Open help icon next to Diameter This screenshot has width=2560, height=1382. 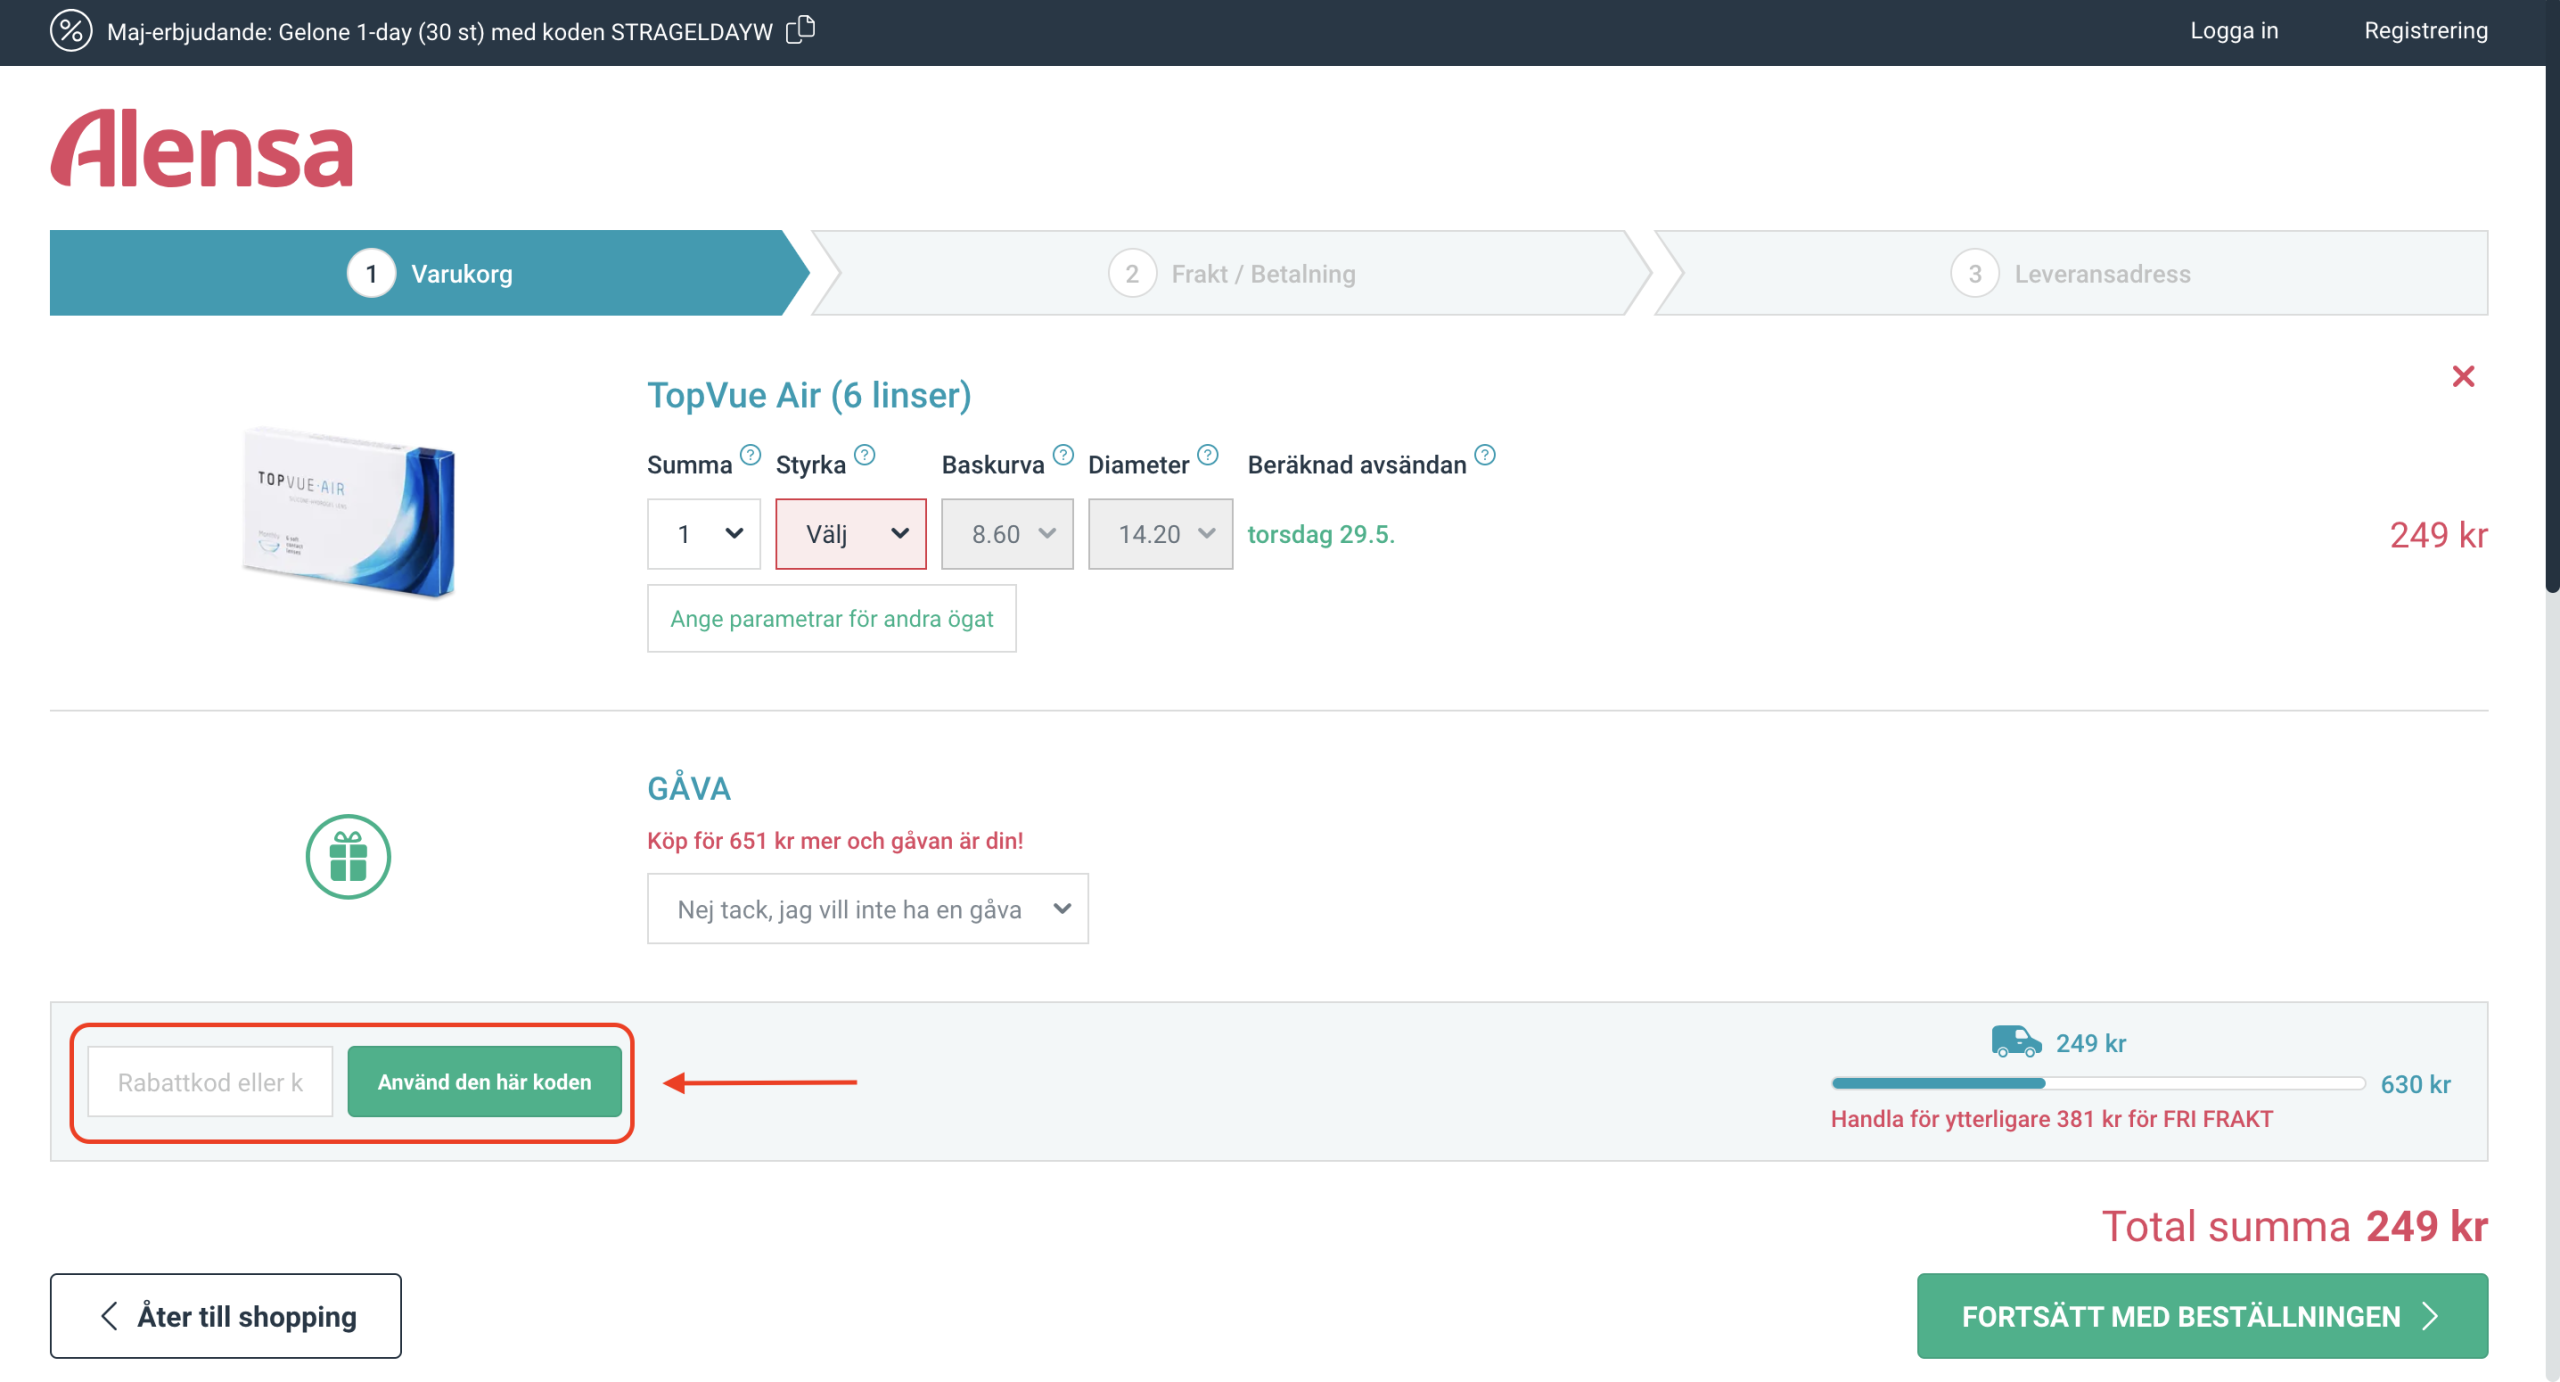tap(1208, 455)
